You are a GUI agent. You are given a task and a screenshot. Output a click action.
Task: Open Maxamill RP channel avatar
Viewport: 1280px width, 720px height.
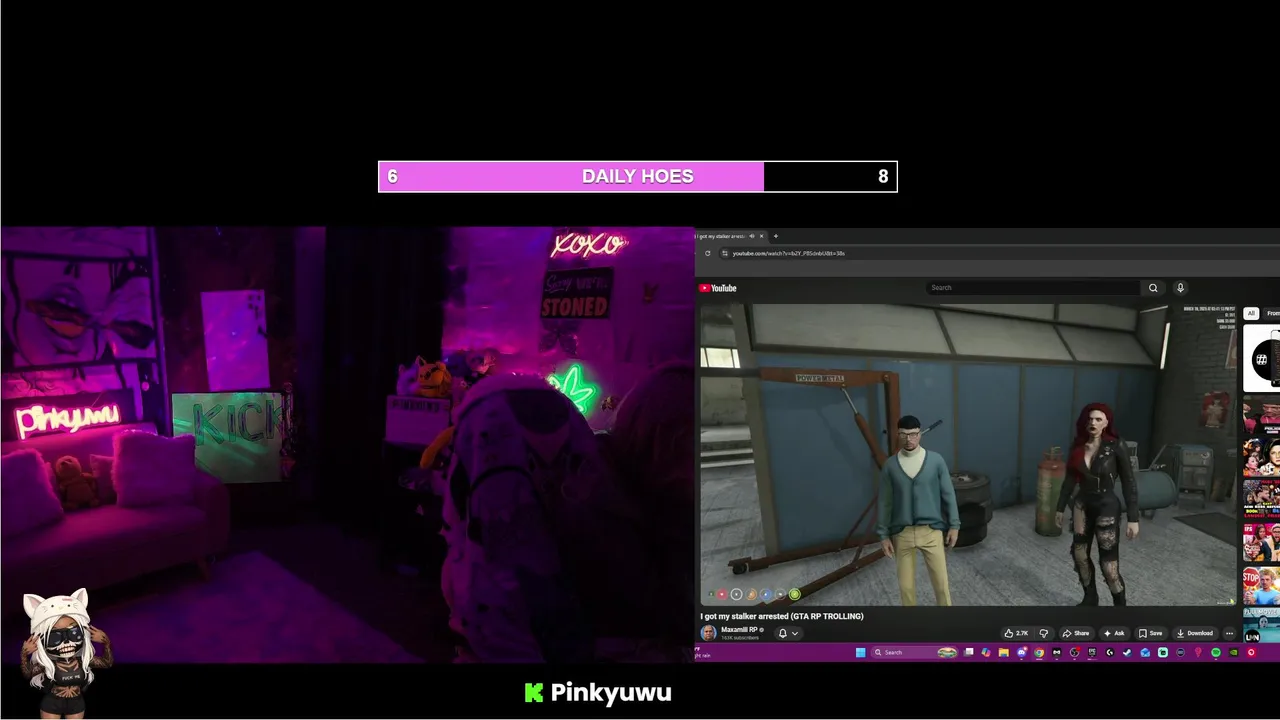pos(708,633)
